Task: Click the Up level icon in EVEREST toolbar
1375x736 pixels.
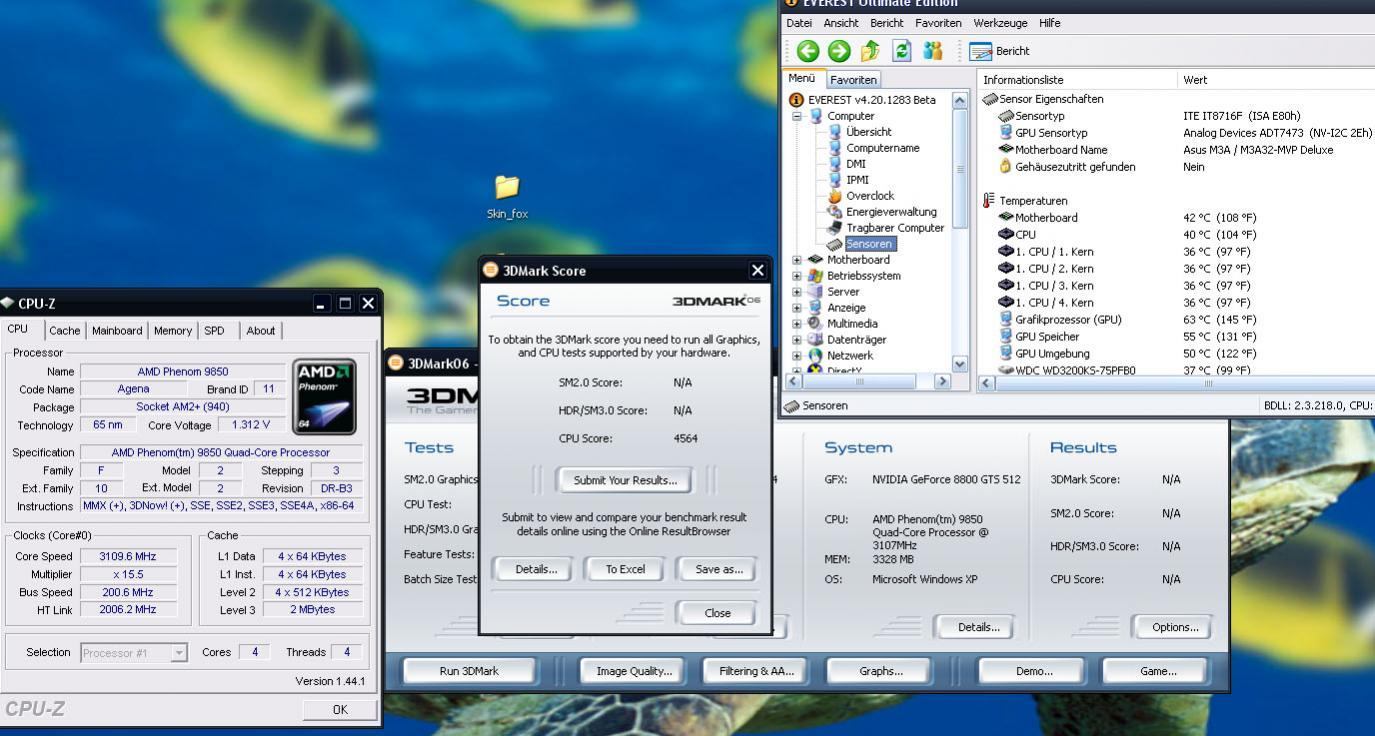Action: (x=870, y=50)
